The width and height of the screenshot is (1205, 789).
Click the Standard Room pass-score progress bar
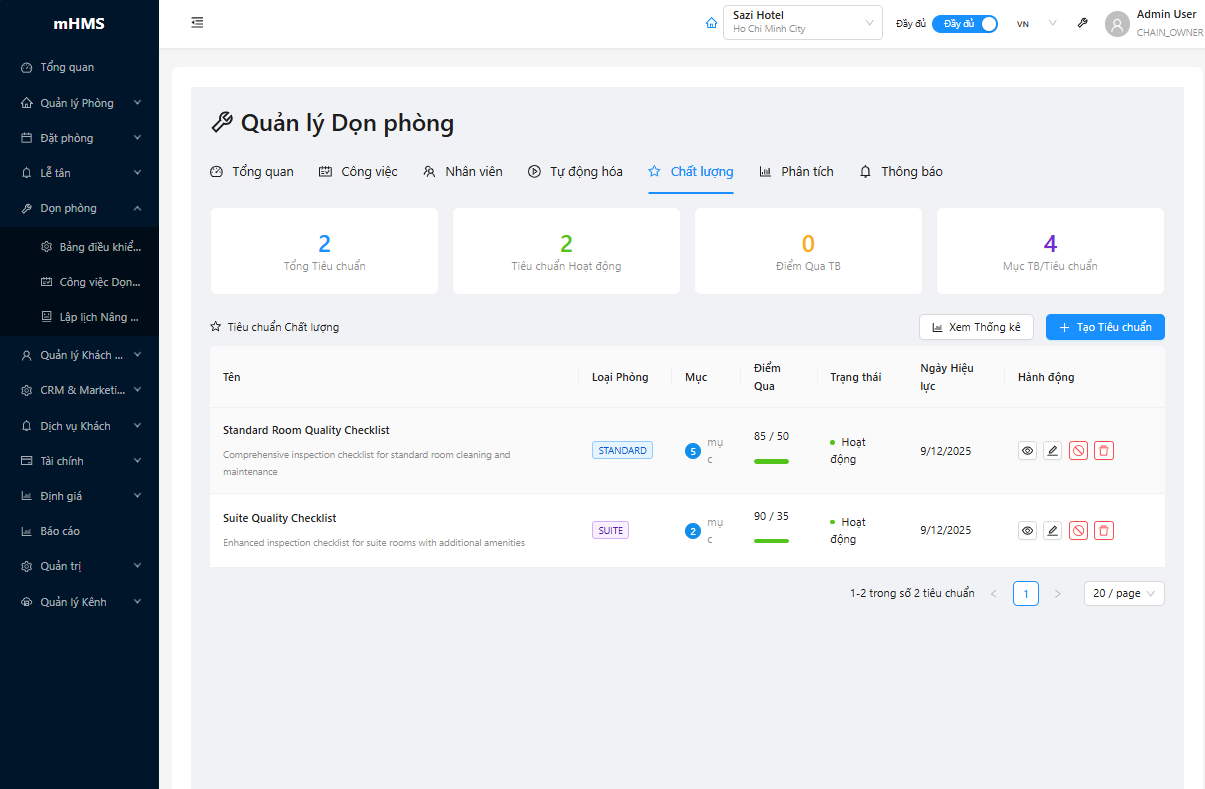click(771, 462)
